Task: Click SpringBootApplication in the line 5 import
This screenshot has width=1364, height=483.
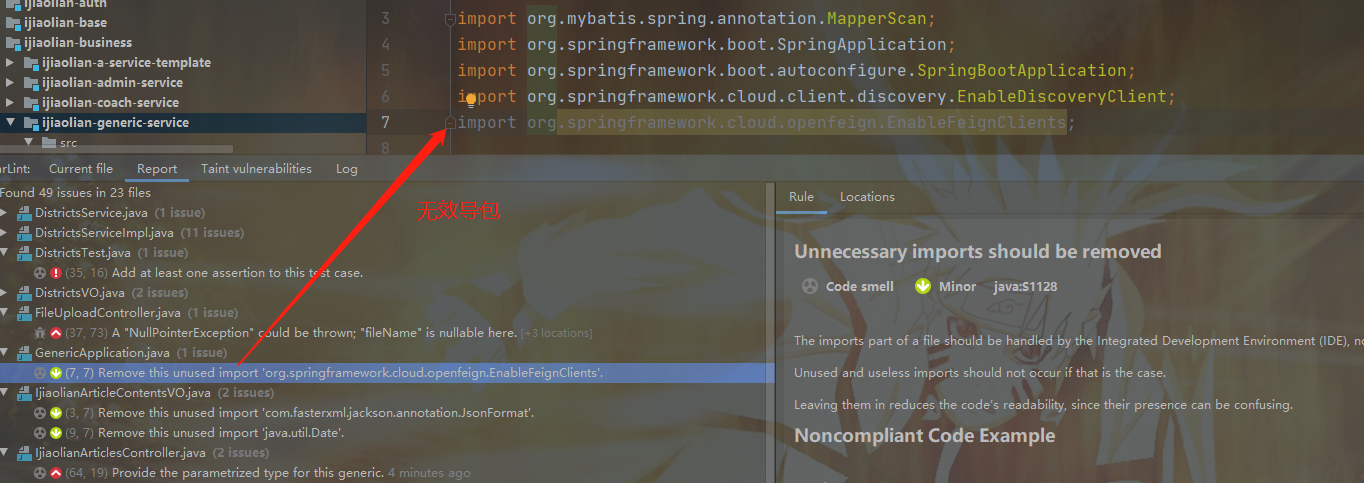Action: [x=1022, y=71]
